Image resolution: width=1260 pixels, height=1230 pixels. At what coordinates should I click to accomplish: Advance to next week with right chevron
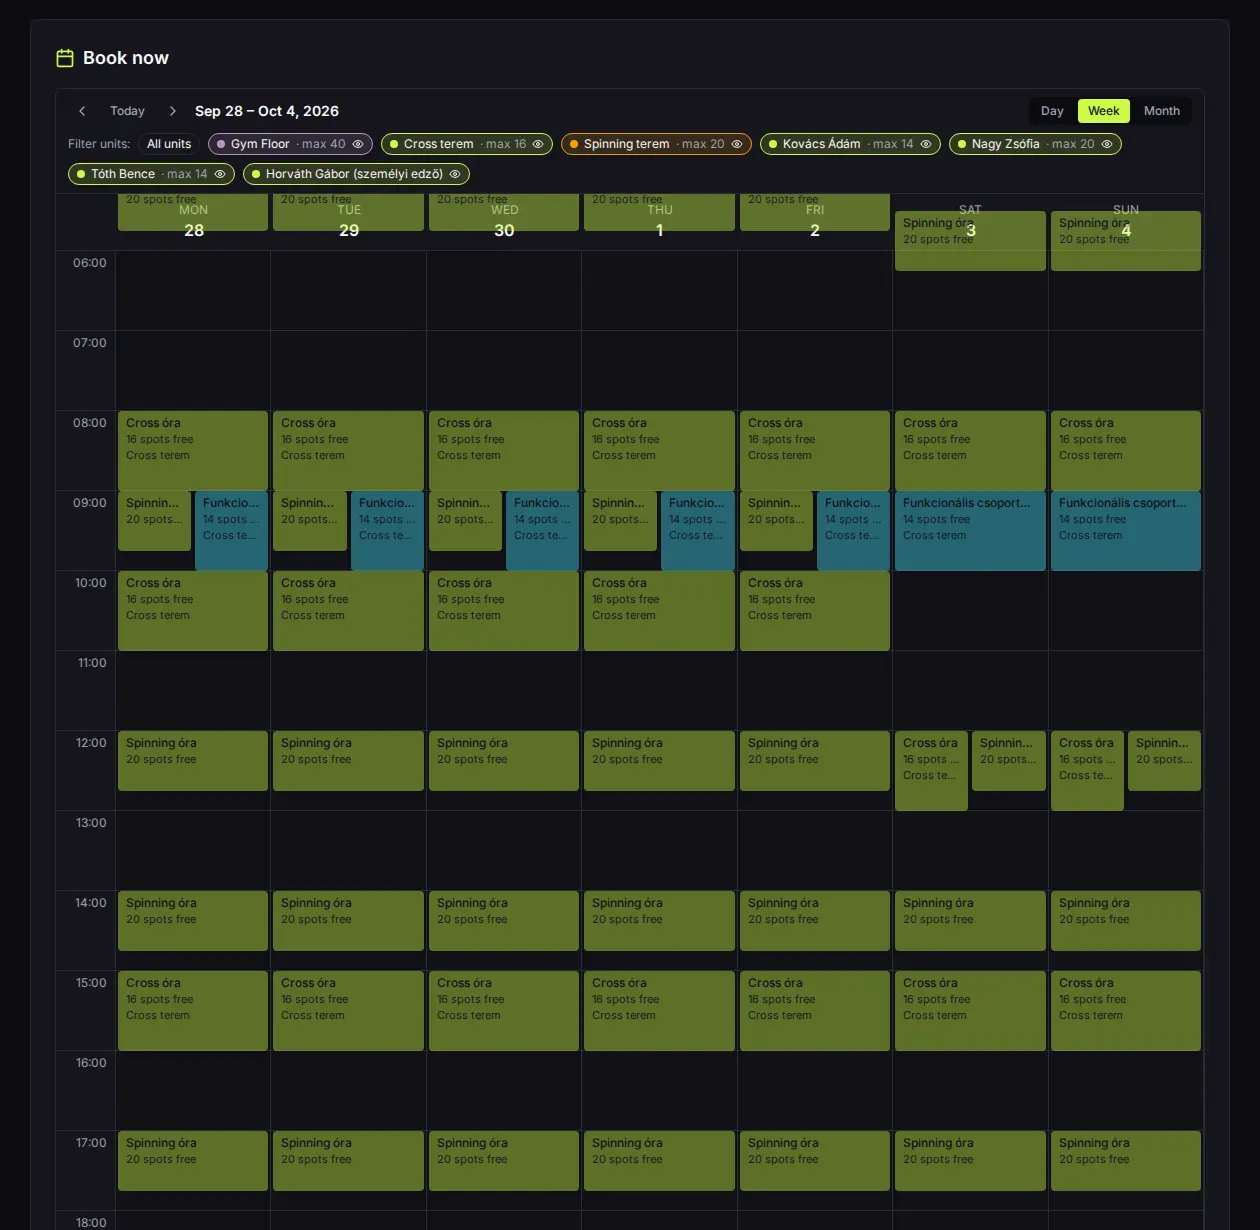(172, 111)
